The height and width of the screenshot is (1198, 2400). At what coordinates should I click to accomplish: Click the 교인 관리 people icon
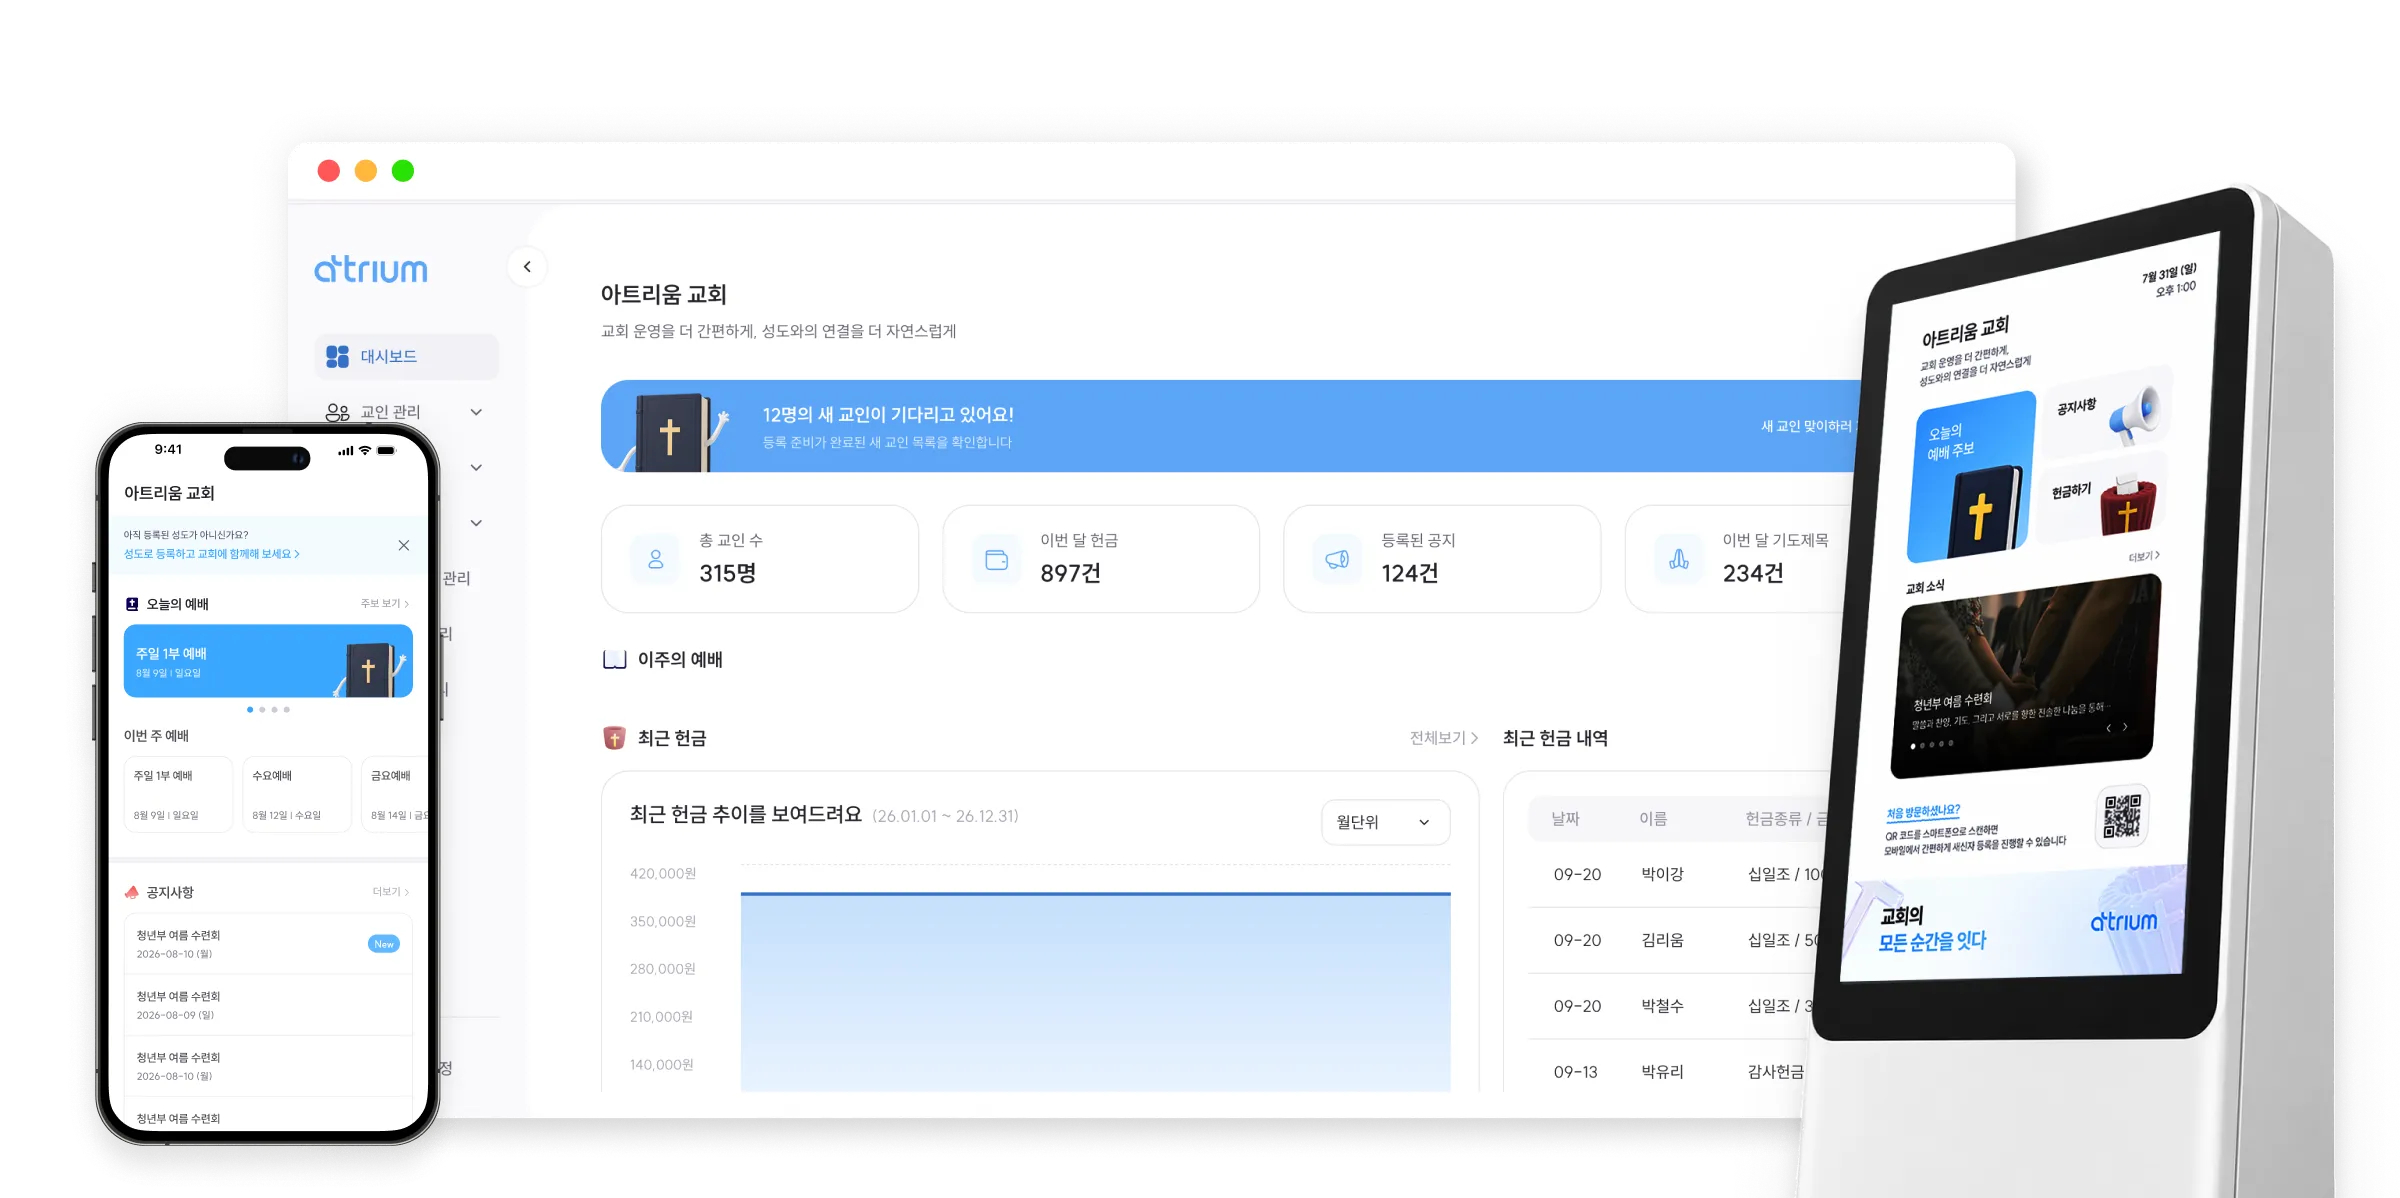click(x=338, y=412)
